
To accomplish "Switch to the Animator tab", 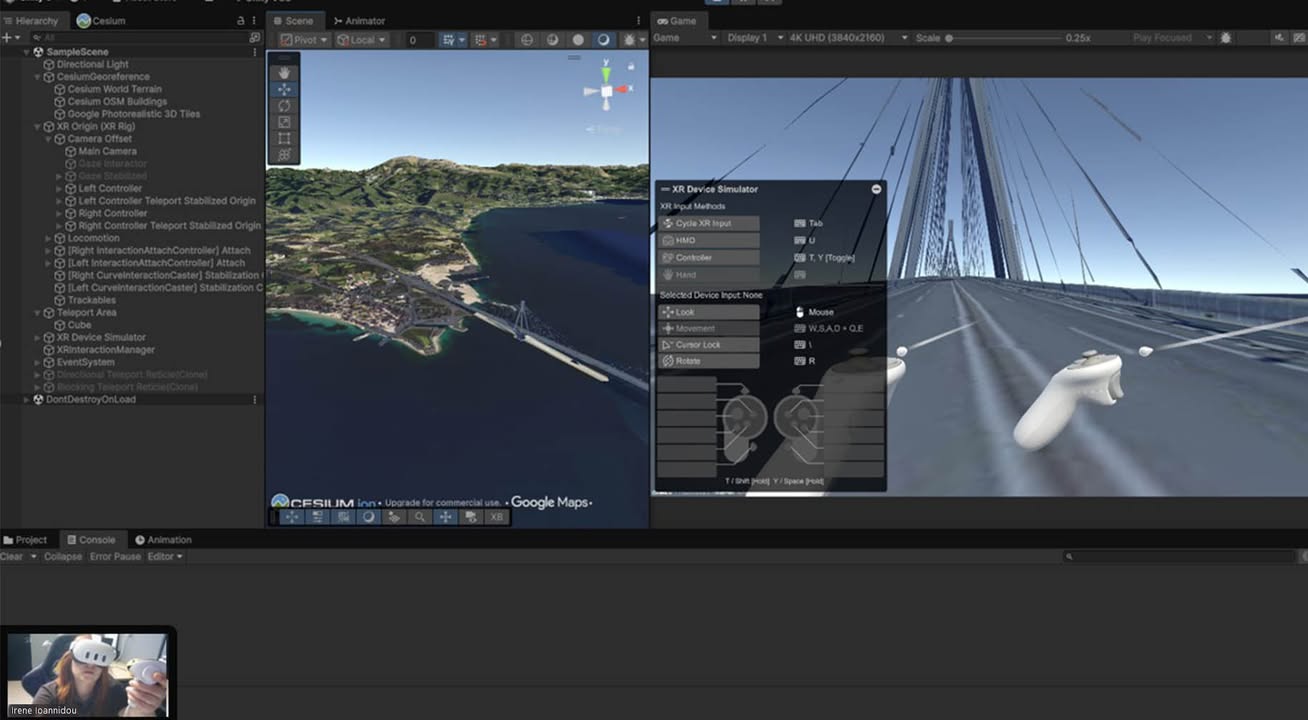I will 359,21.
